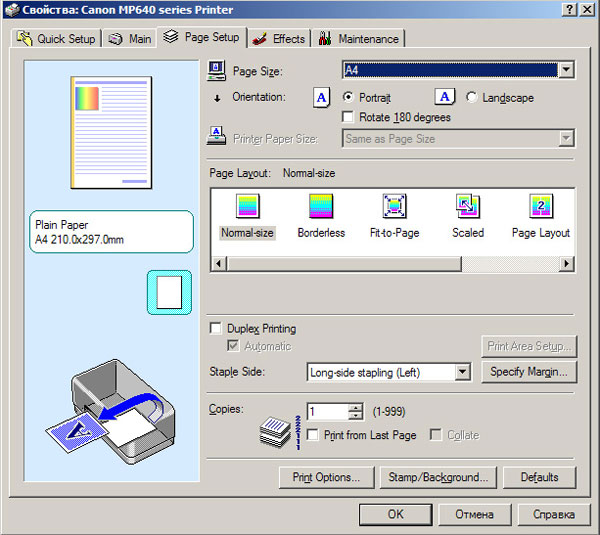Click the Page Size computer icon

[x=216, y=70]
